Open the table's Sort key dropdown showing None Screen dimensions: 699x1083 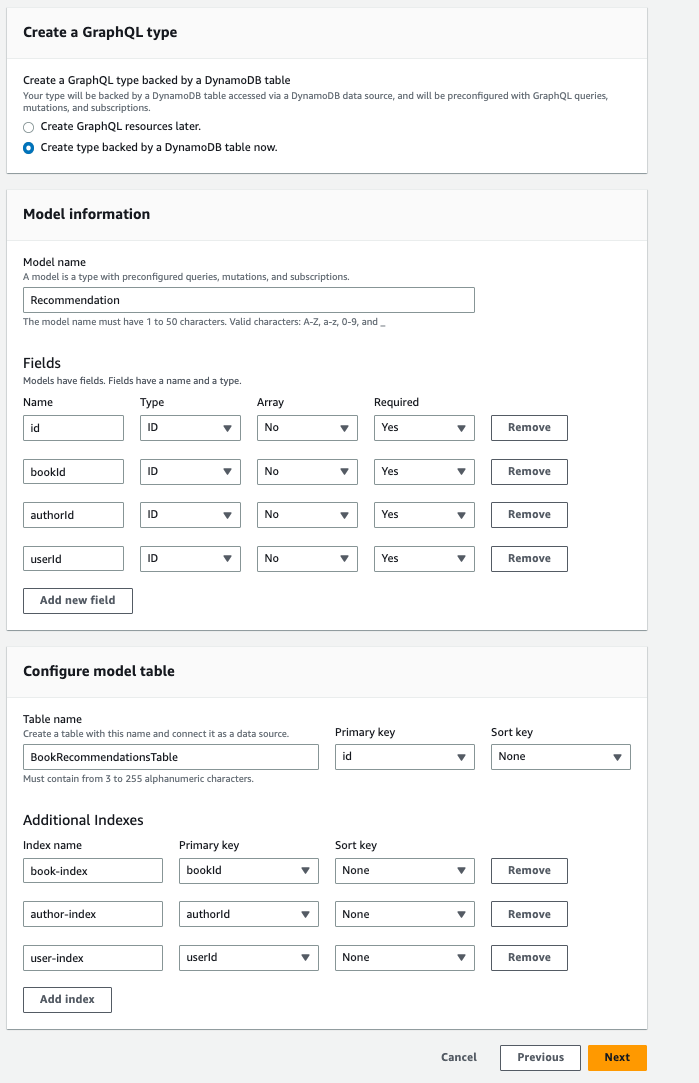(560, 756)
